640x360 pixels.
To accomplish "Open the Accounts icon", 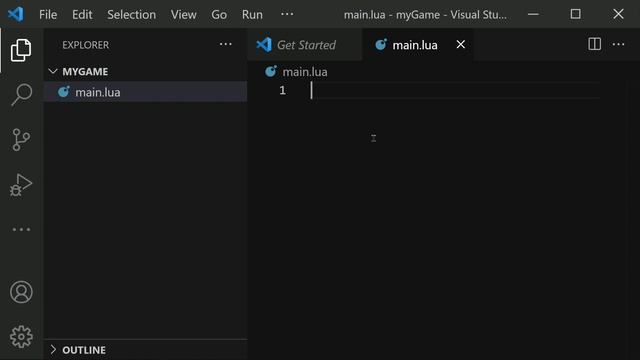I will tap(21, 292).
